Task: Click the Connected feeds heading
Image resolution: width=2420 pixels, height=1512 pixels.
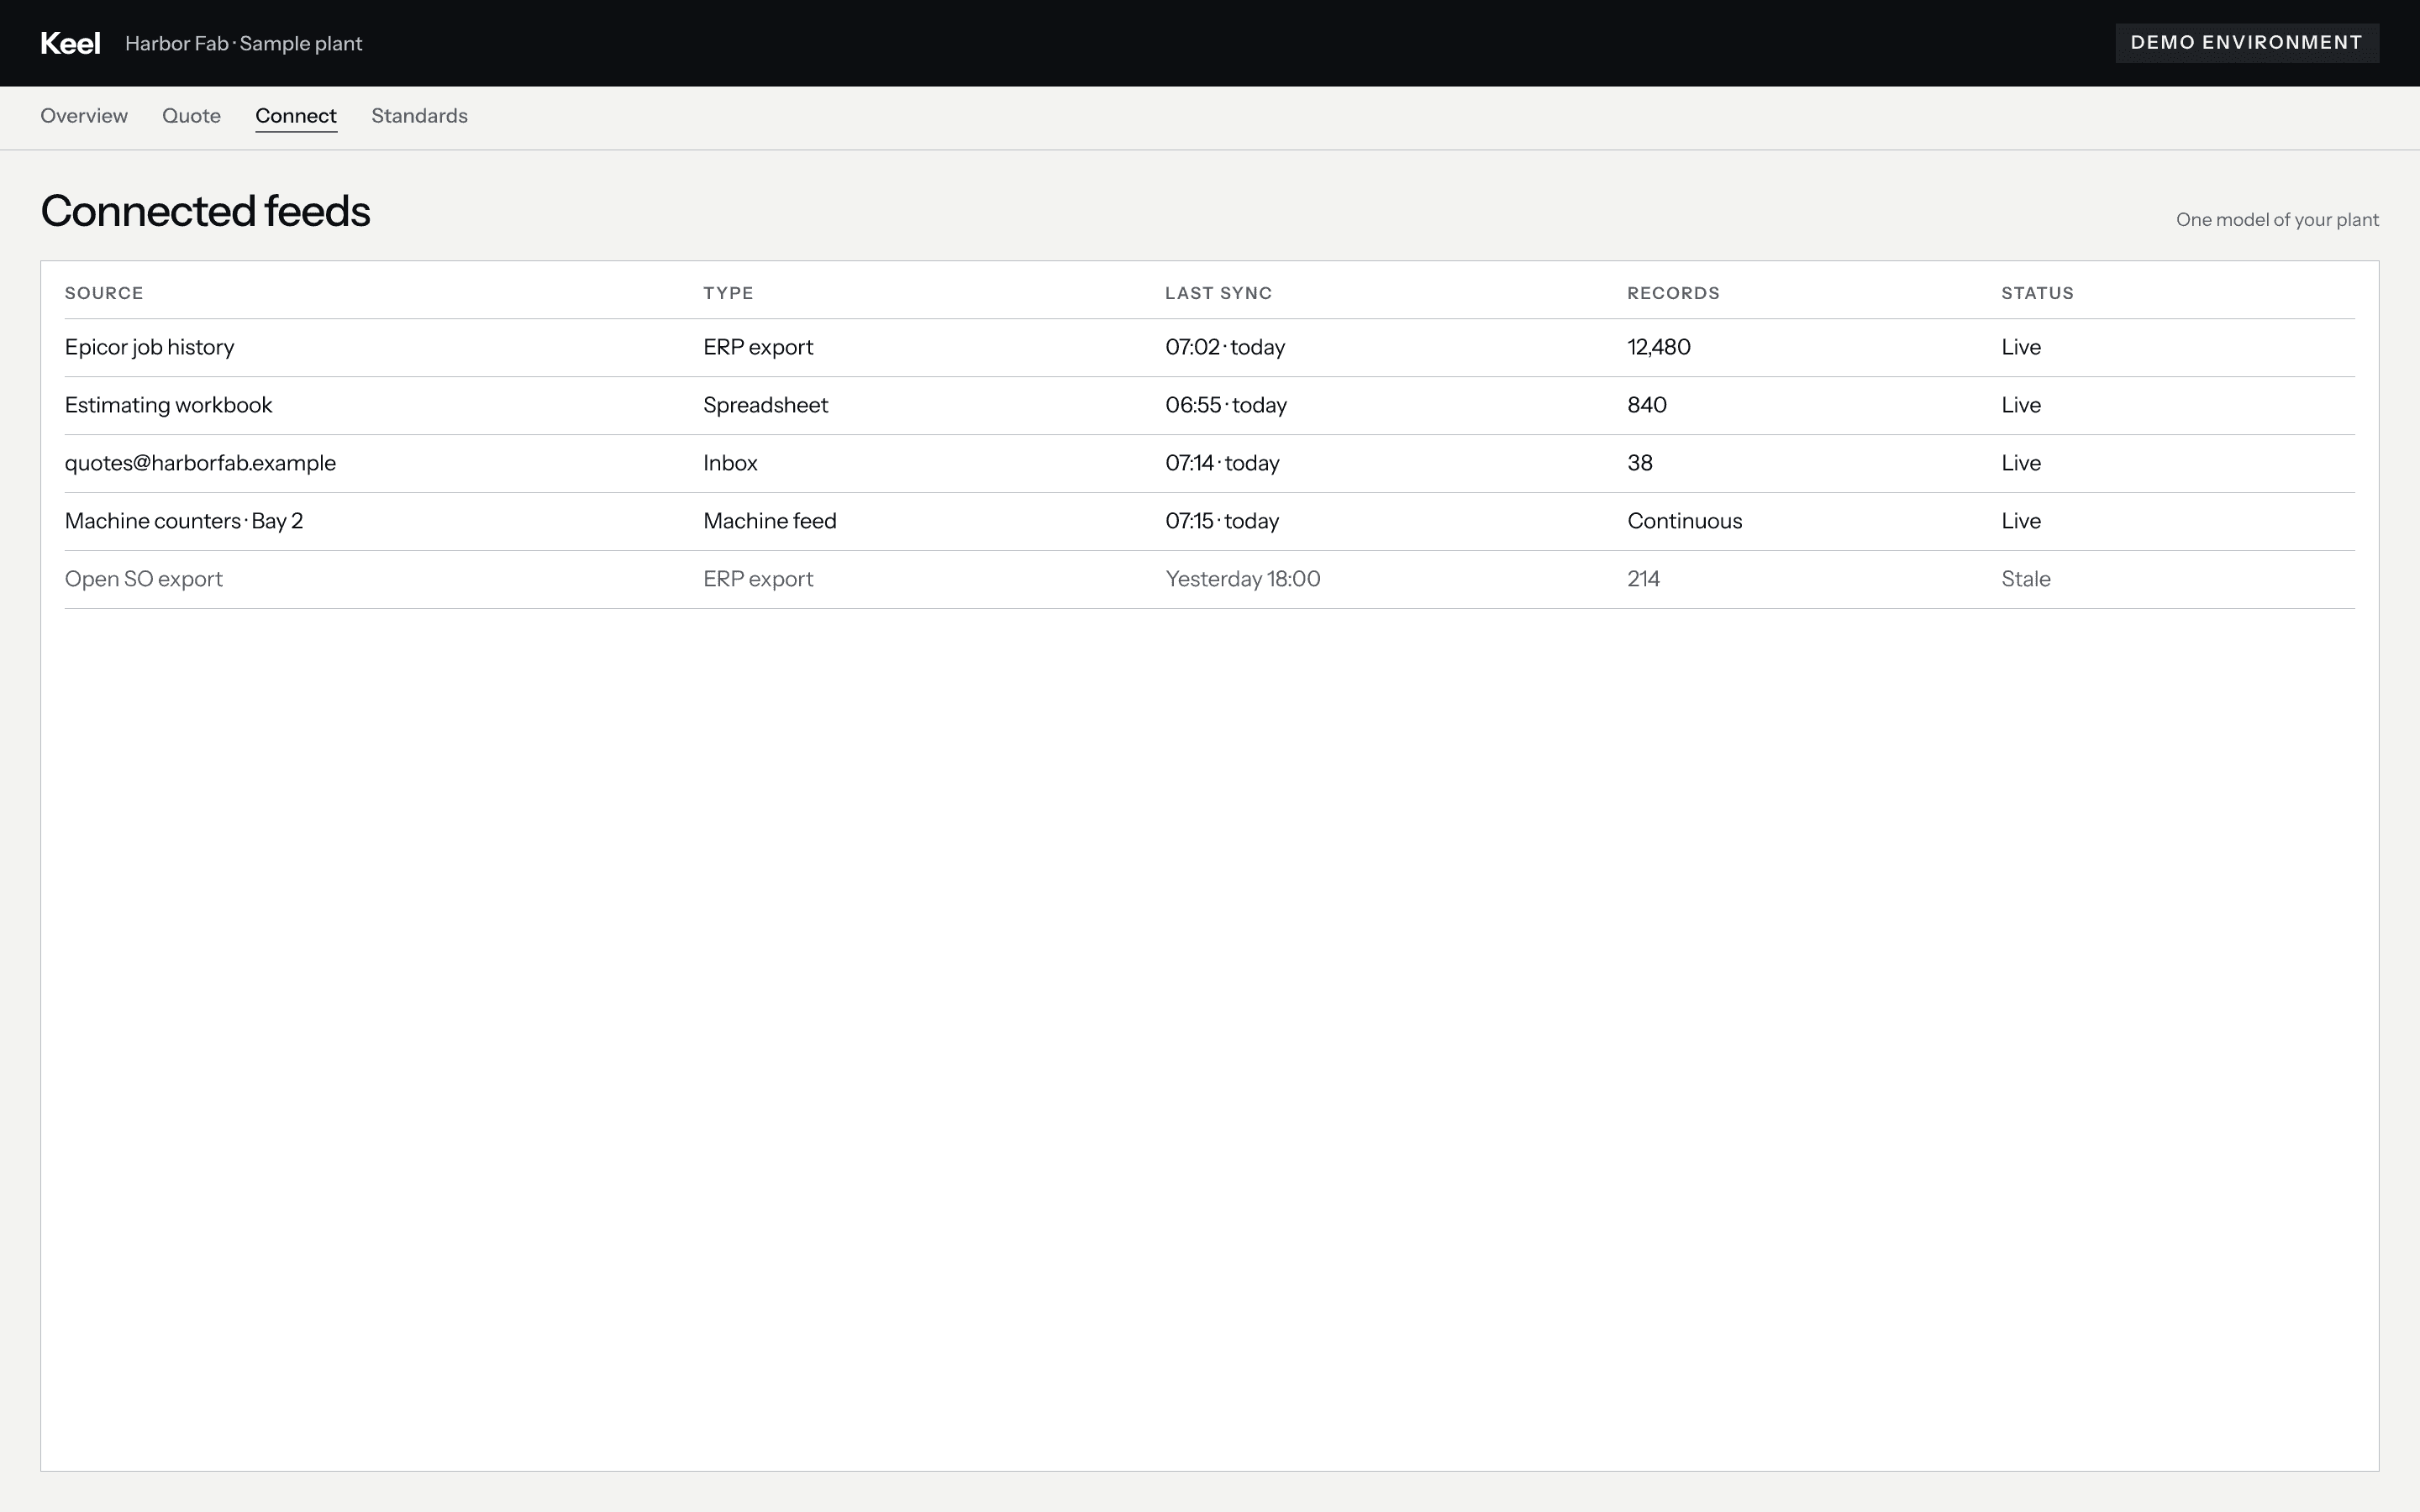Action: click(205, 211)
